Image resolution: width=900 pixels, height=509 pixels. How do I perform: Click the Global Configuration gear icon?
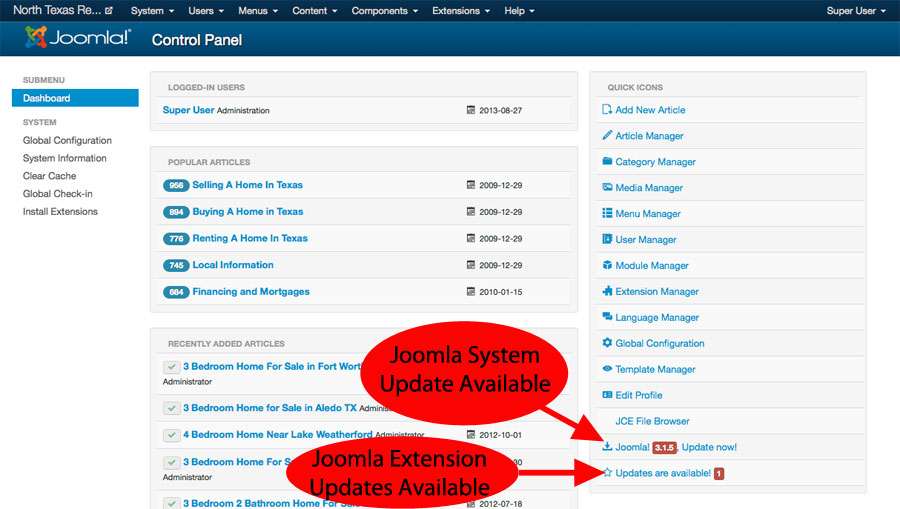[x=607, y=342]
